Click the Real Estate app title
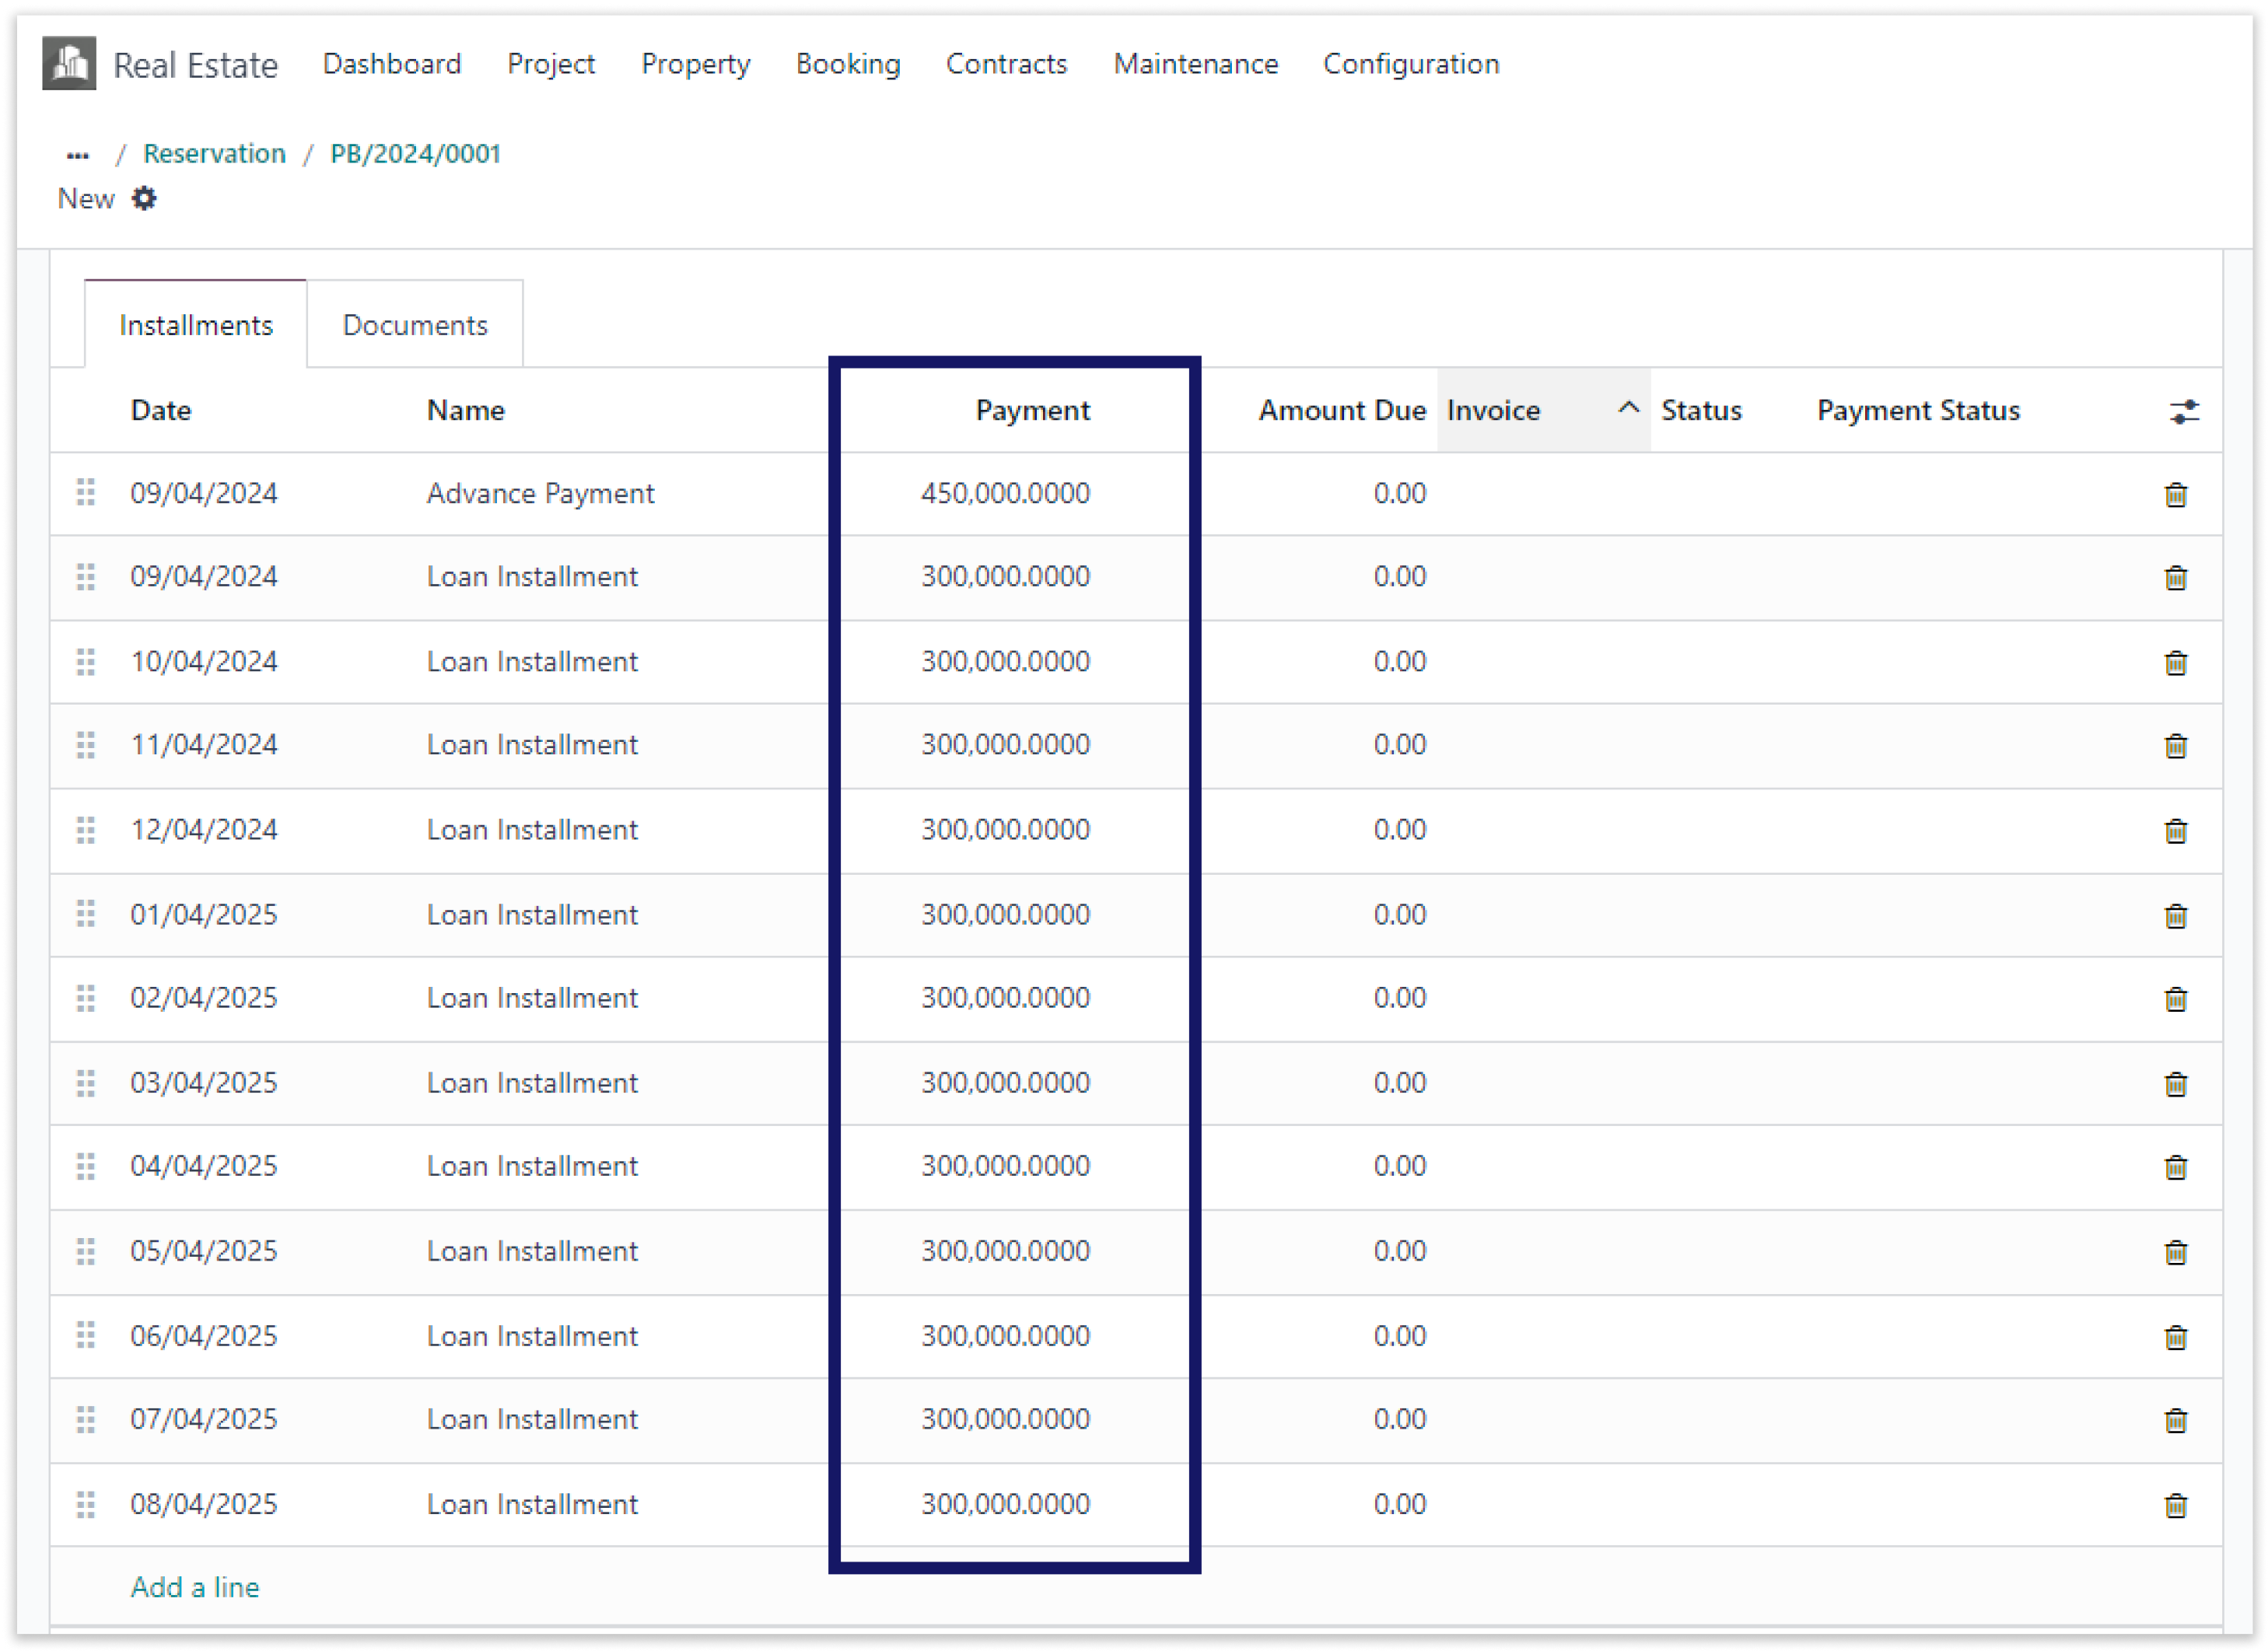 point(195,65)
